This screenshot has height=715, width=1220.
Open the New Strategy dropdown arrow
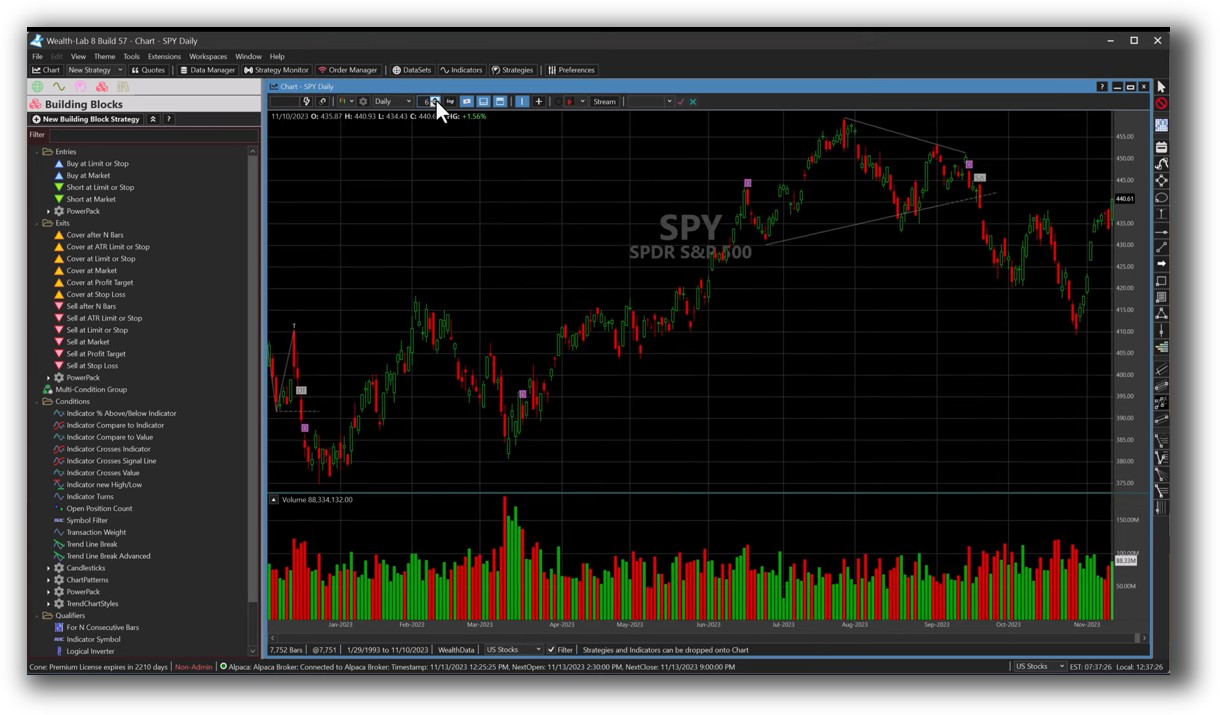[120, 70]
